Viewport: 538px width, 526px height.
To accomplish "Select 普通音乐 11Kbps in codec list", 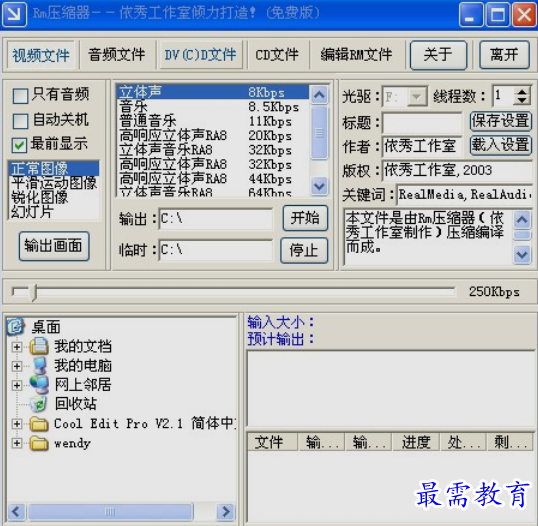I will 213,121.
